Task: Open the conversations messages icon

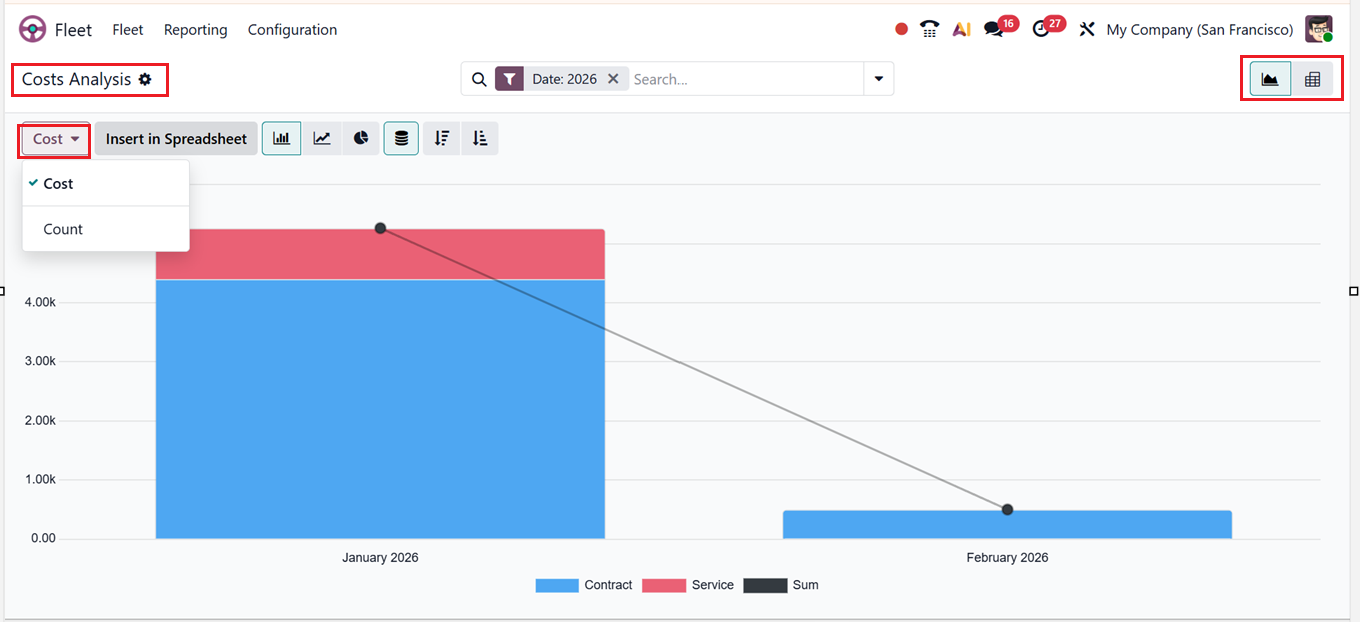Action: pyautogui.click(x=993, y=30)
